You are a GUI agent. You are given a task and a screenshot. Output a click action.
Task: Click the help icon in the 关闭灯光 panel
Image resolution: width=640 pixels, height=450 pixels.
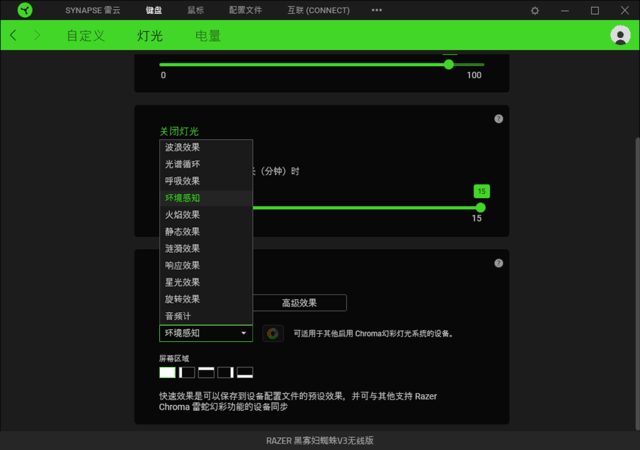click(498, 119)
